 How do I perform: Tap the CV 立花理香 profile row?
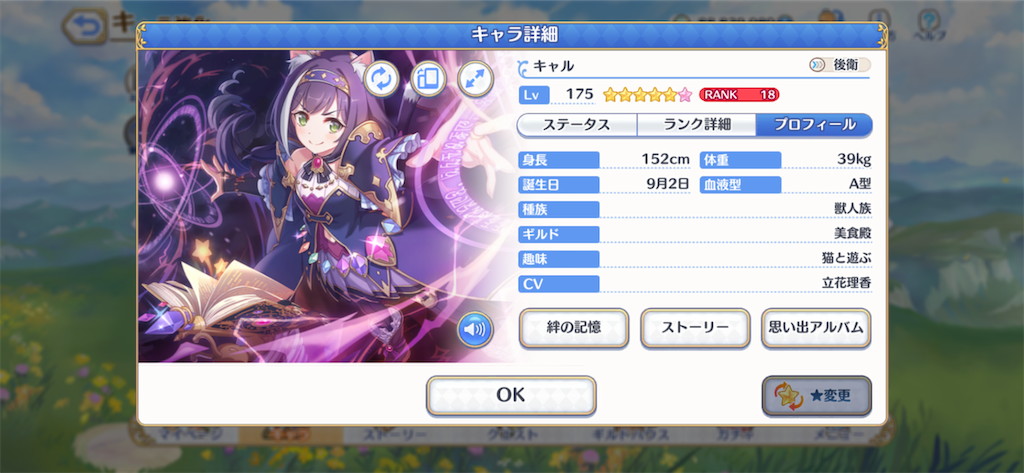695,284
